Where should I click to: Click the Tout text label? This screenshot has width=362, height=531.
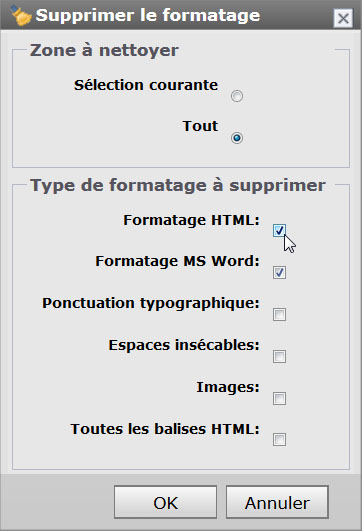[200, 126]
